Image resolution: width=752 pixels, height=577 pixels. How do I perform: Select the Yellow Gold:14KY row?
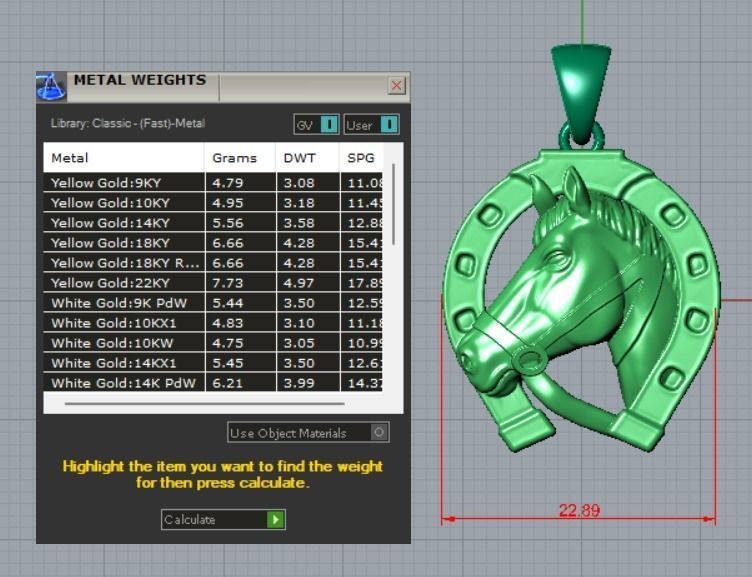click(213, 223)
